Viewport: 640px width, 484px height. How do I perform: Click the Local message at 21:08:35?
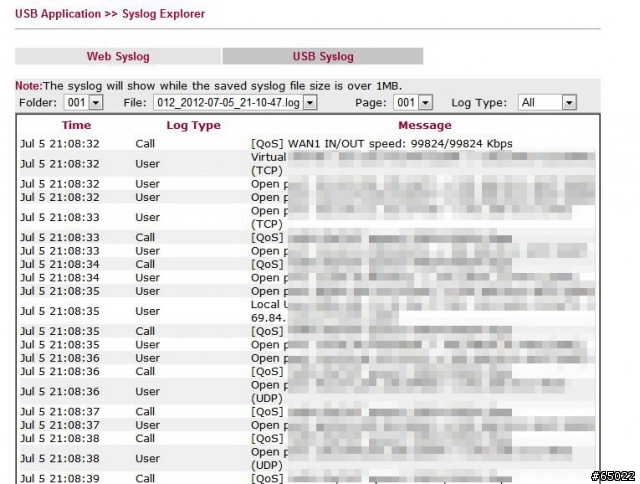tap(422, 311)
